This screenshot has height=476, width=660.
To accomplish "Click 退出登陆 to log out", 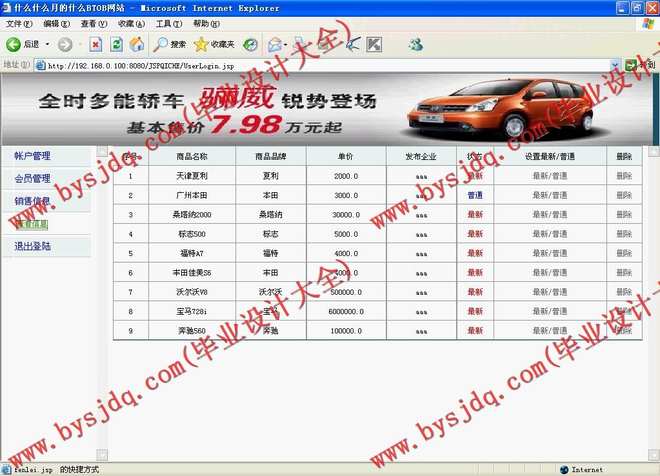I will [32, 245].
